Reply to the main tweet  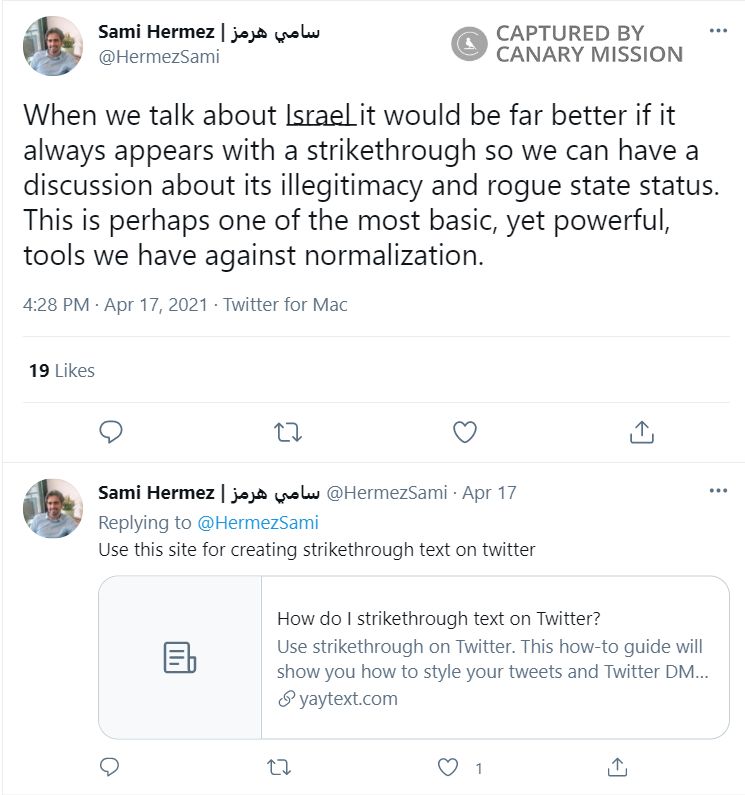coord(111,431)
